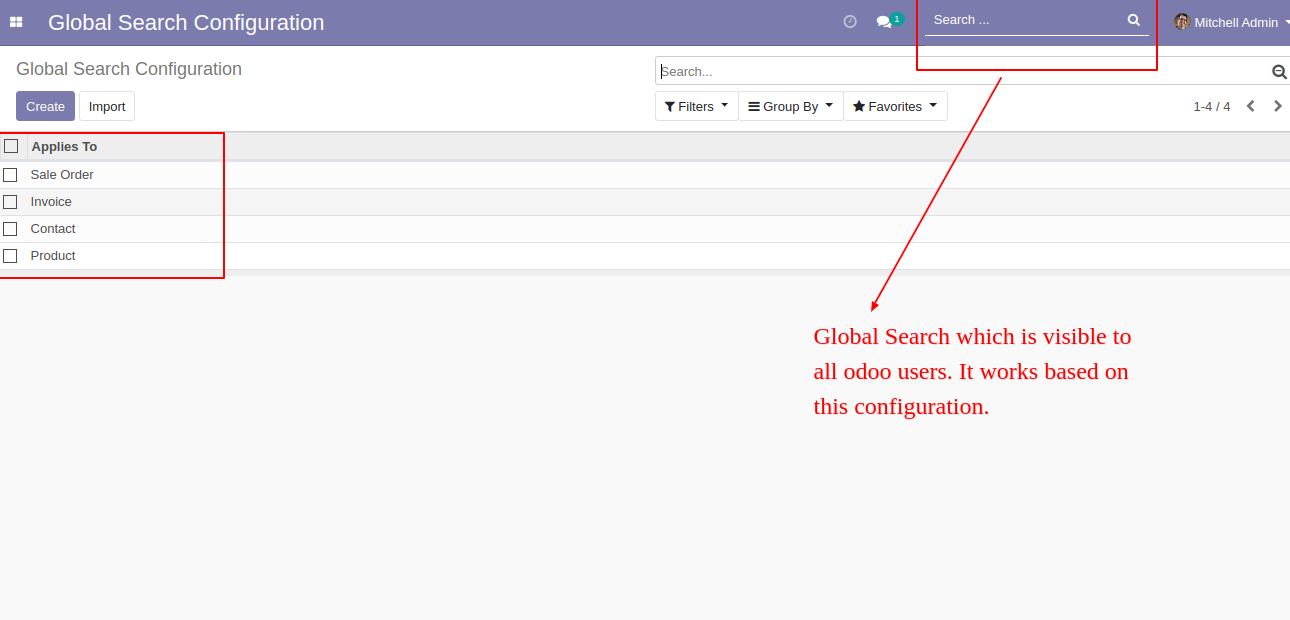Open the Mitchell Admin user menu
This screenshot has width=1290, height=620.
coord(1236,22)
